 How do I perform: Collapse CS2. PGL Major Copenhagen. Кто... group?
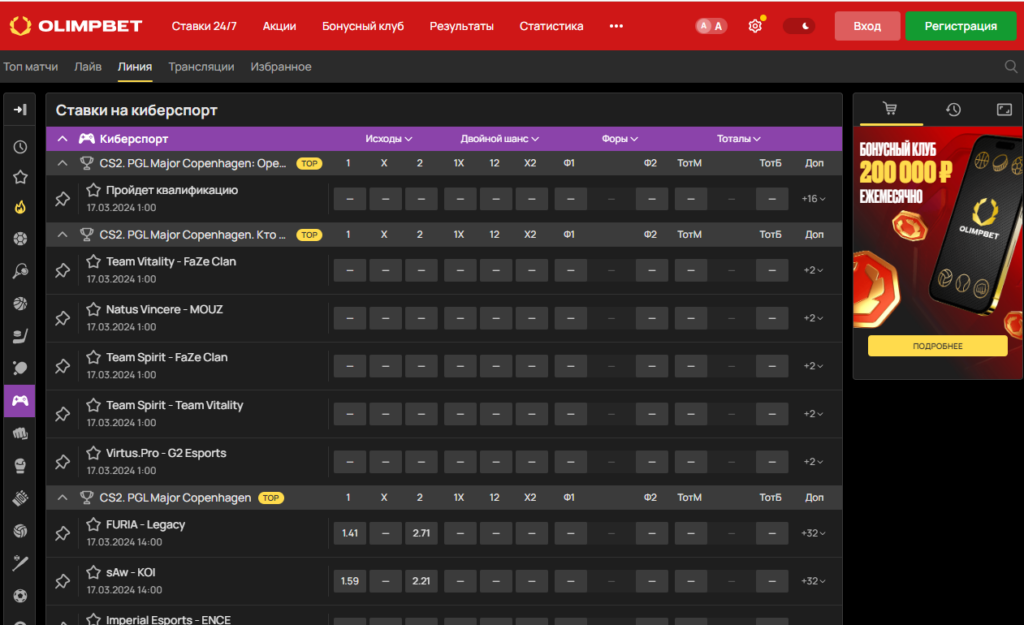(63, 234)
